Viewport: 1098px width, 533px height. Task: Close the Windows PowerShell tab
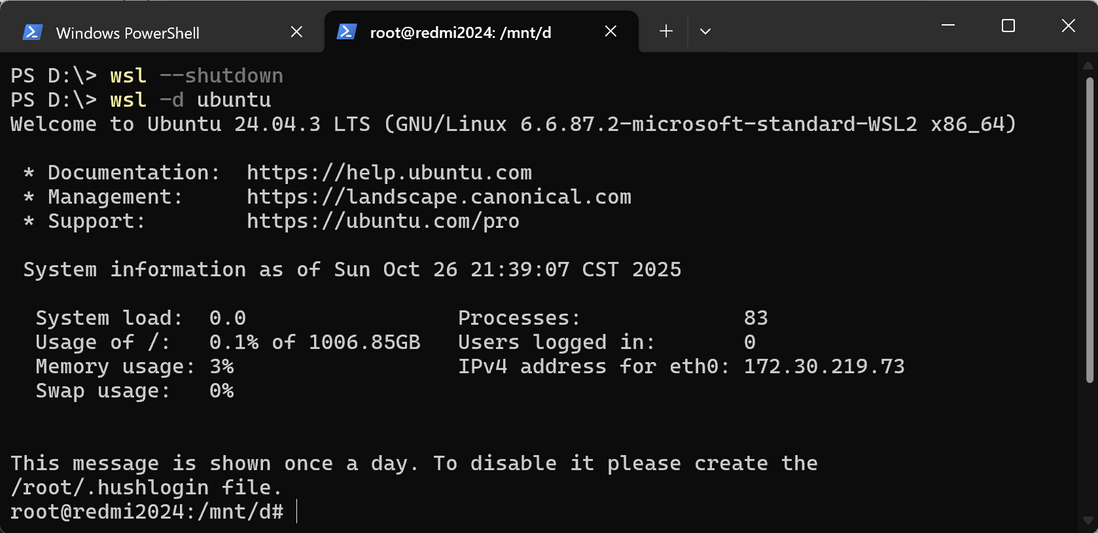tap(296, 32)
